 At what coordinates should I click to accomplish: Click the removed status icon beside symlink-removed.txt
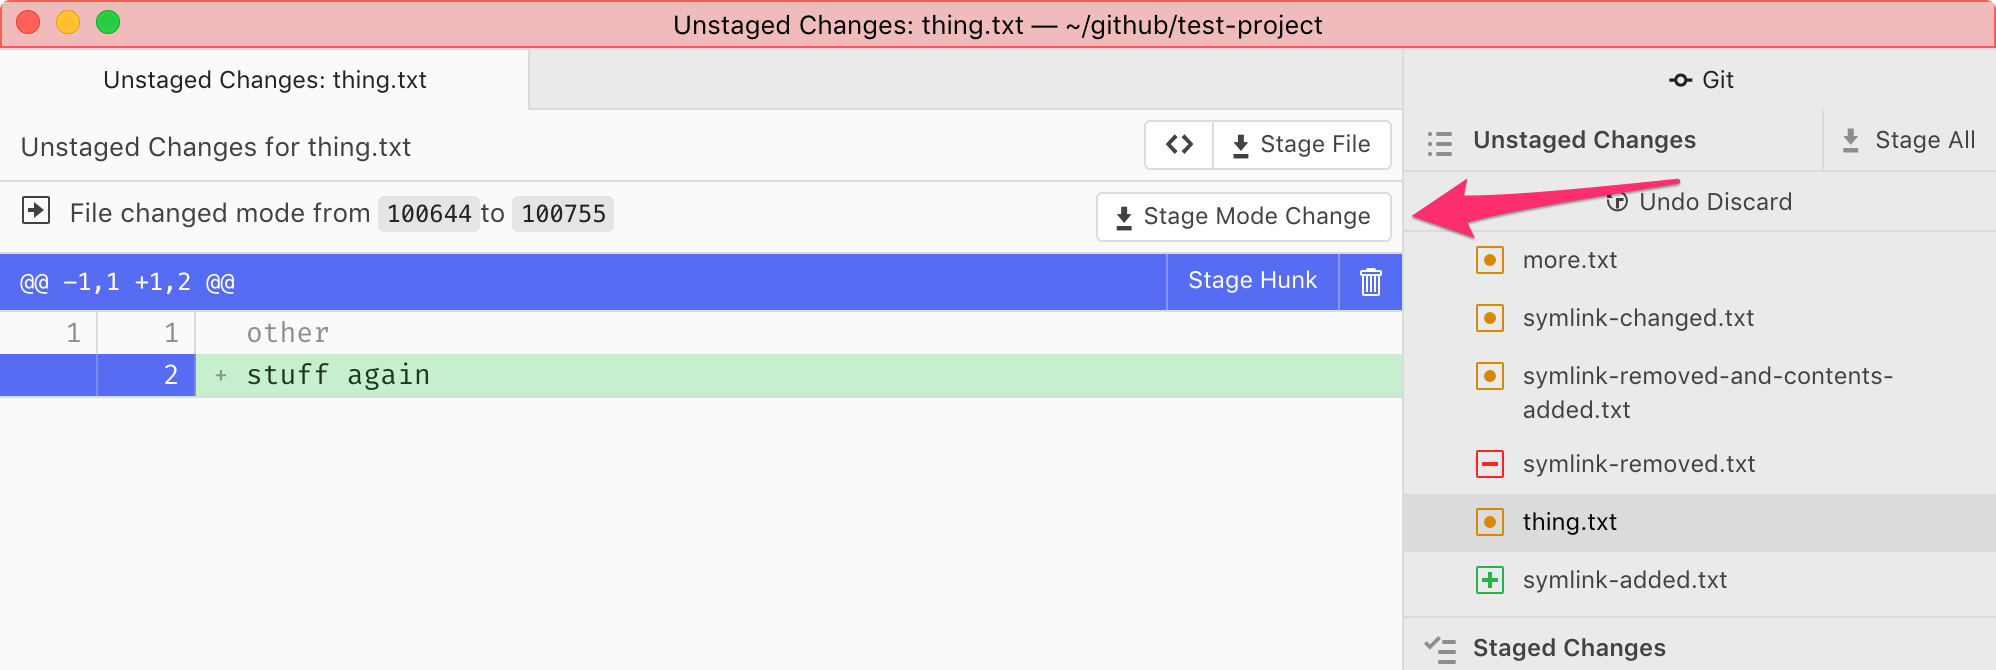pyautogui.click(x=1489, y=464)
